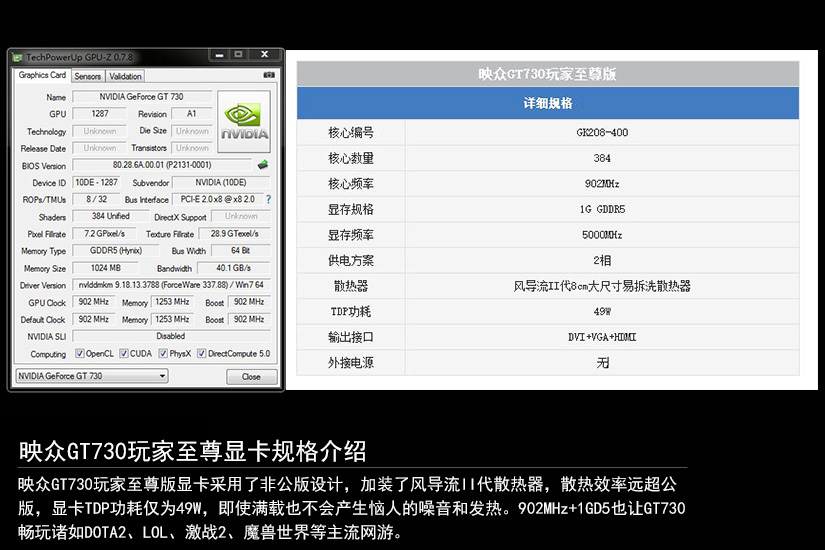
Task: Switch to the Validation tab
Action: click(125, 76)
